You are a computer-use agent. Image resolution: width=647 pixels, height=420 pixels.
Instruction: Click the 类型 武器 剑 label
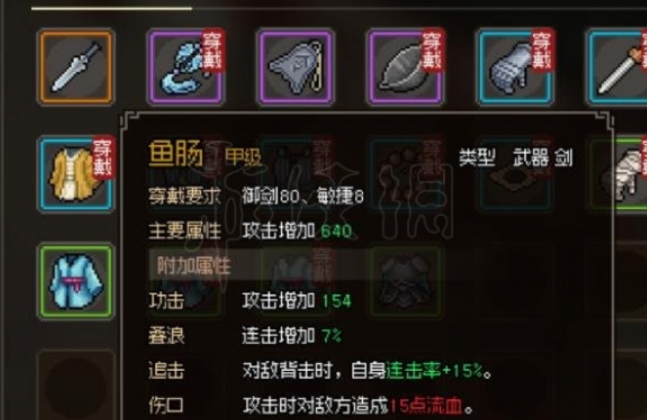(516, 157)
